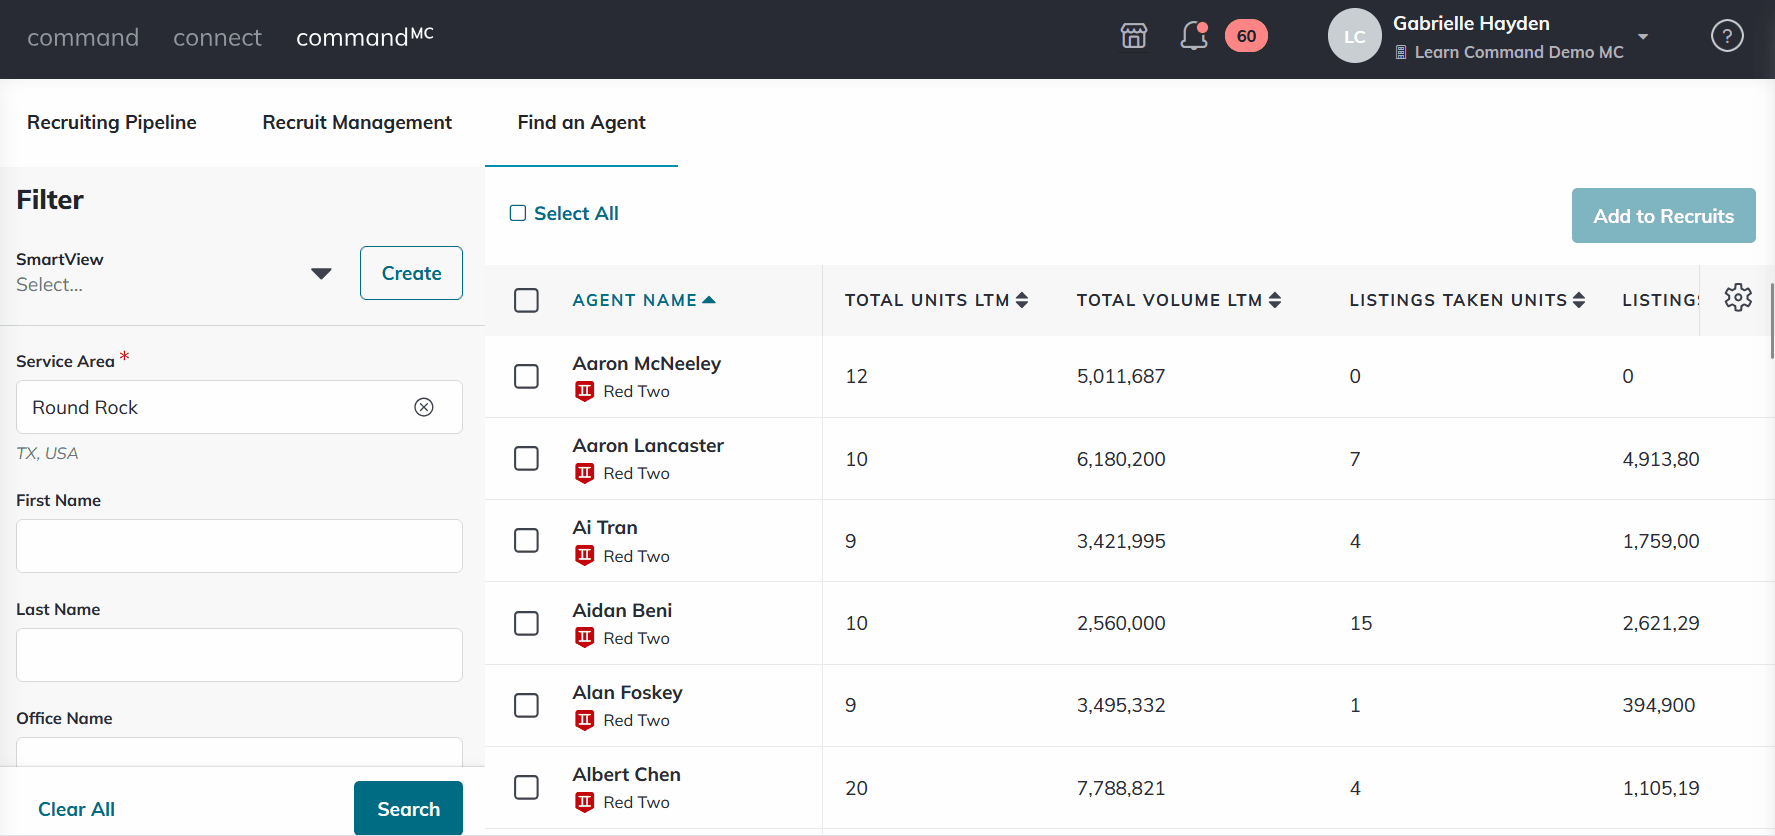Tick the Select All checkbox
This screenshot has height=836, width=1775.
(518, 213)
